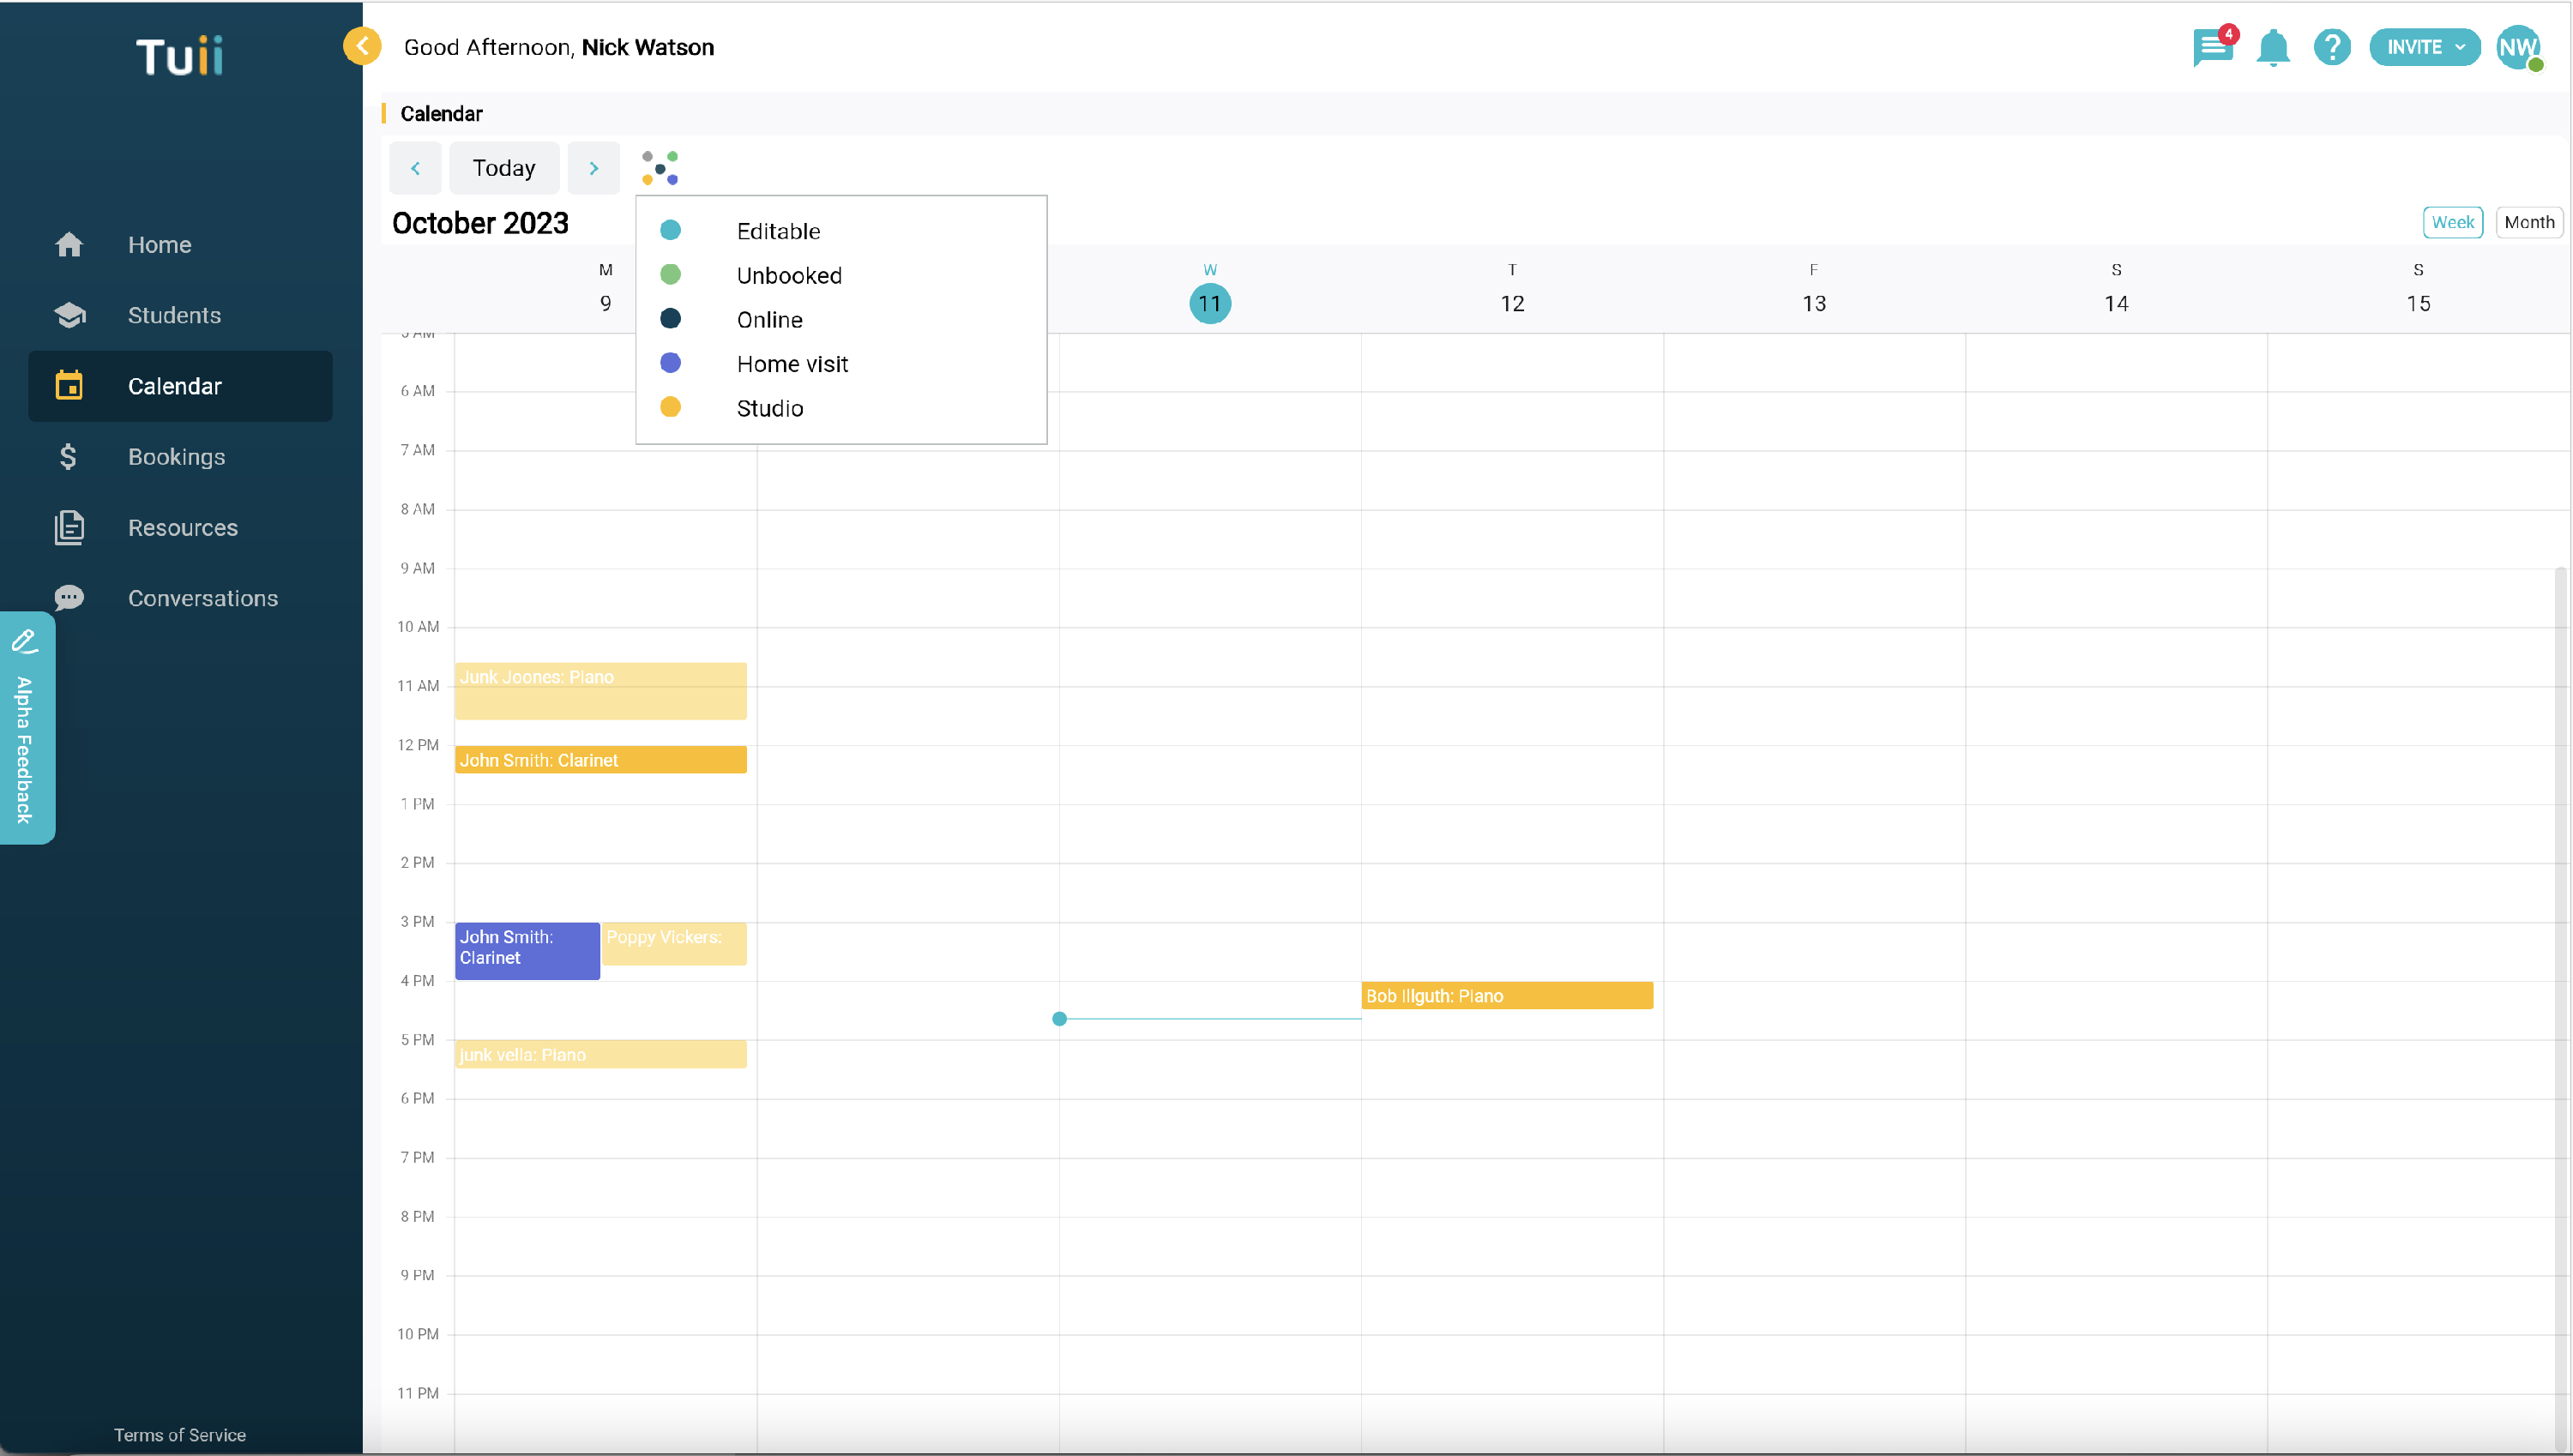The width and height of the screenshot is (2573, 1456).
Task: Click the Home visit purple swatch
Action: click(670, 363)
